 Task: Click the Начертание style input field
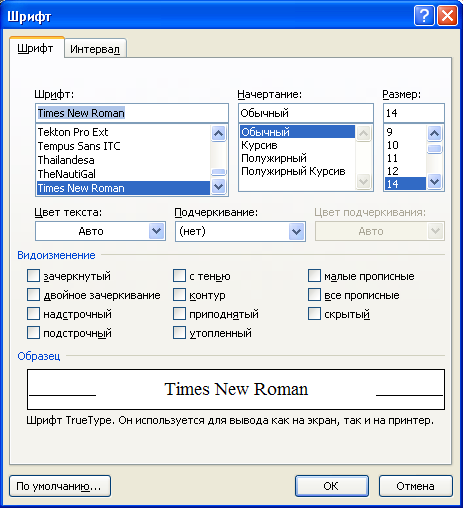tap(306, 113)
